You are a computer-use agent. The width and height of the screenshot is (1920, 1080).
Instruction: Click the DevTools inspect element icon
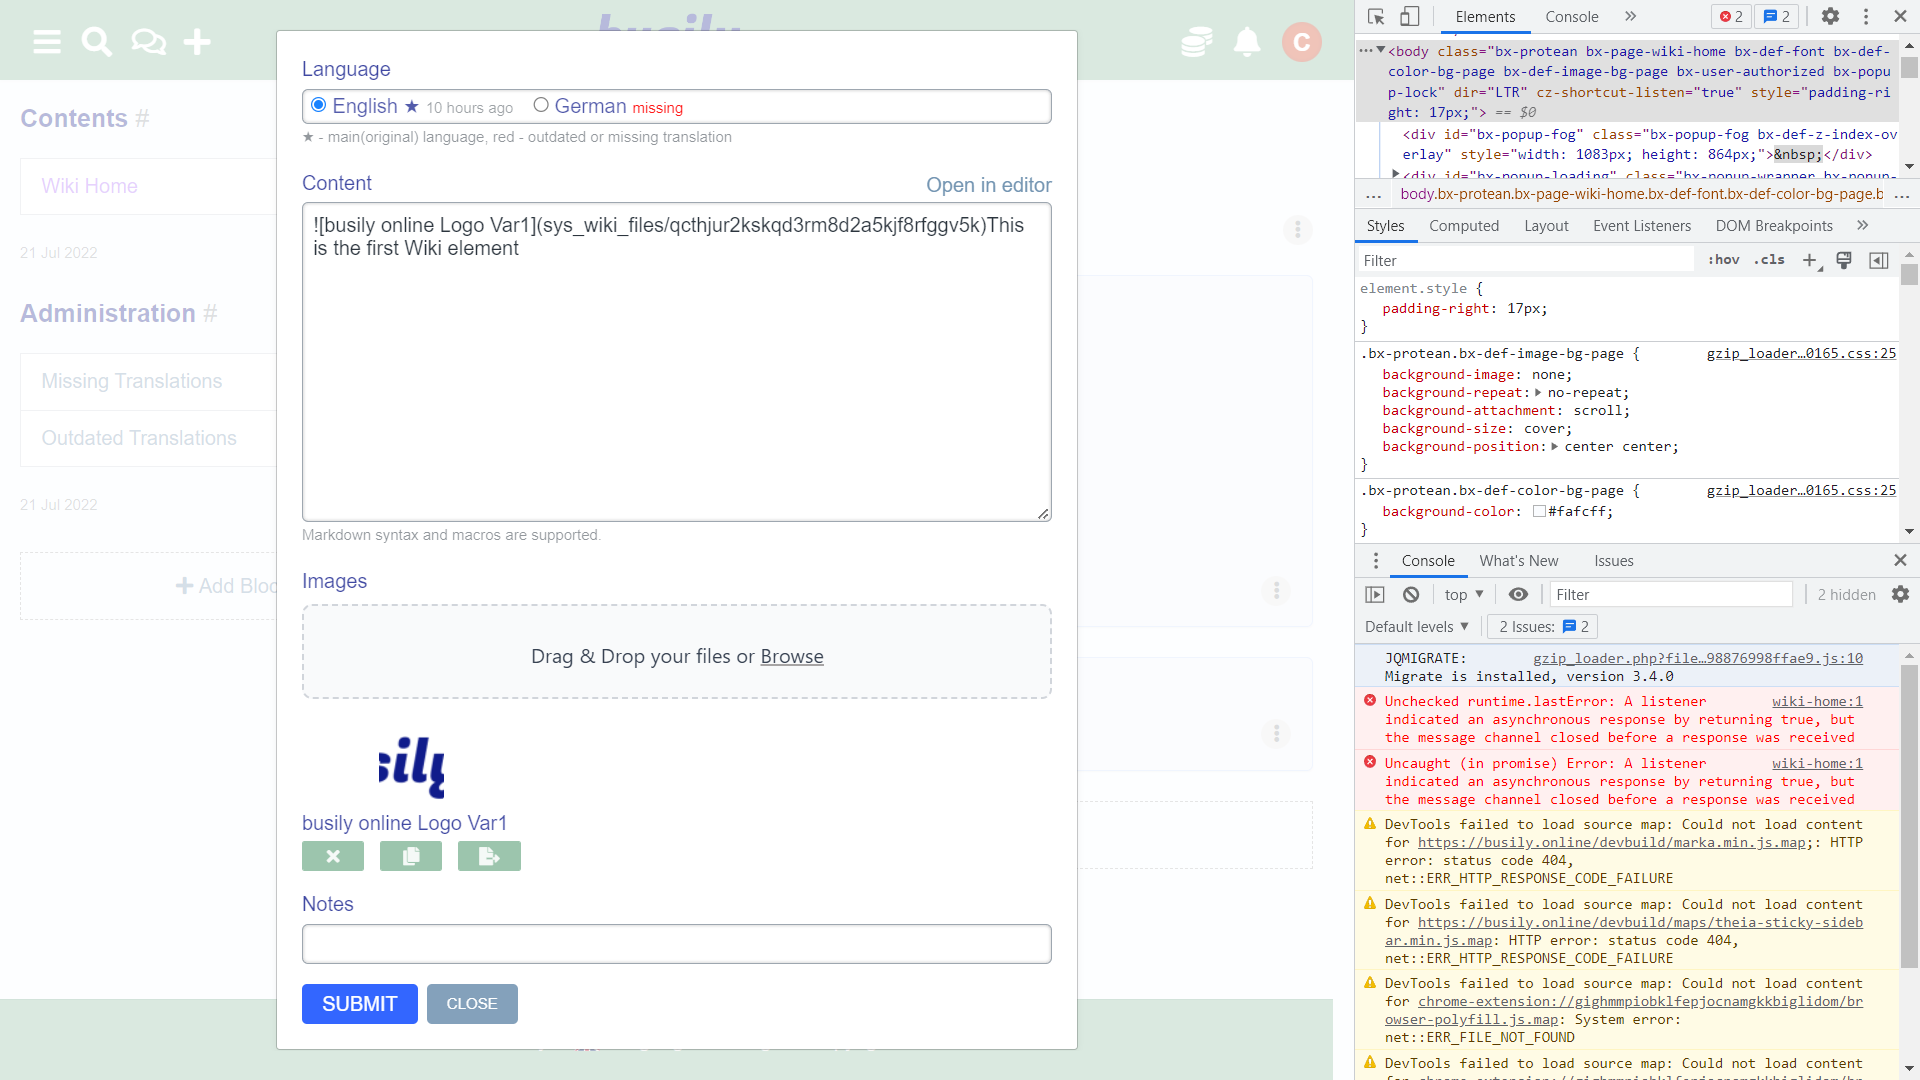[x=1376, y=17]
